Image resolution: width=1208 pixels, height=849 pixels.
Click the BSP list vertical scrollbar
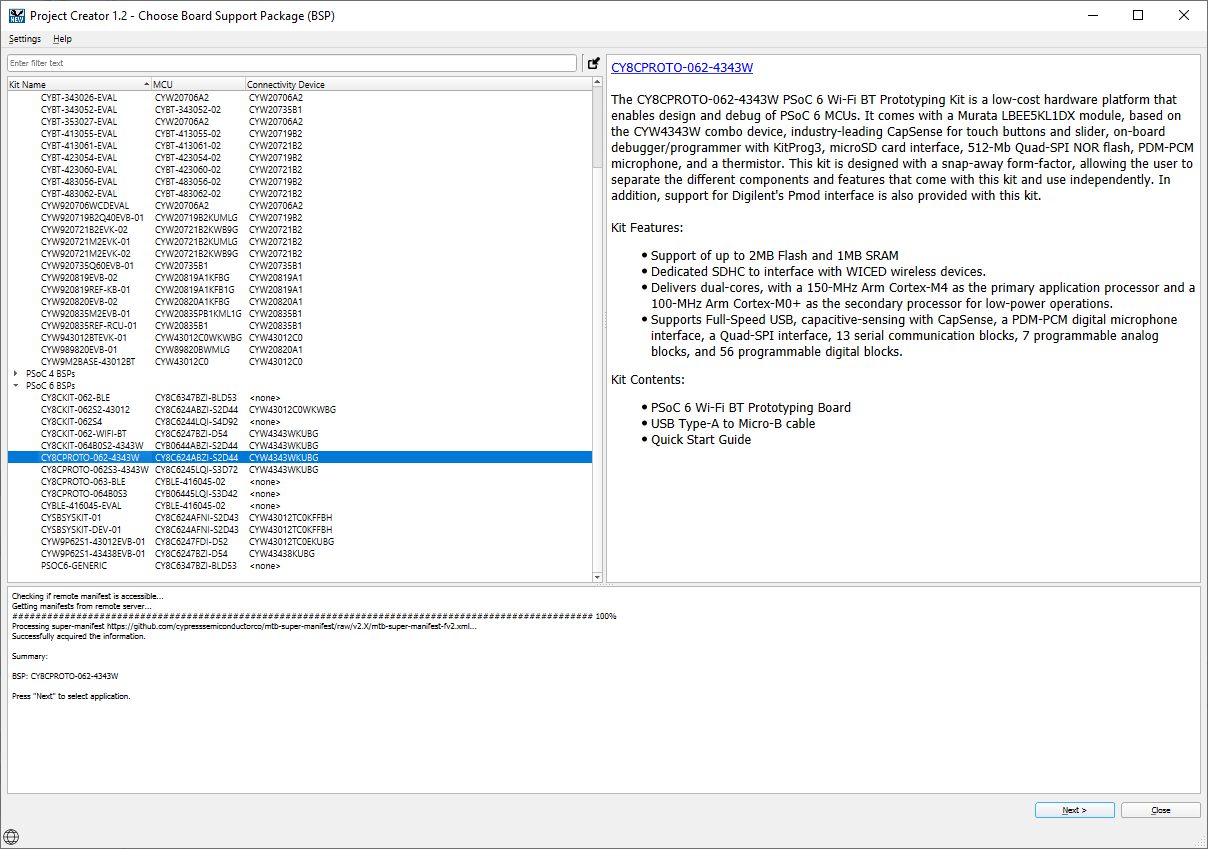597,330
